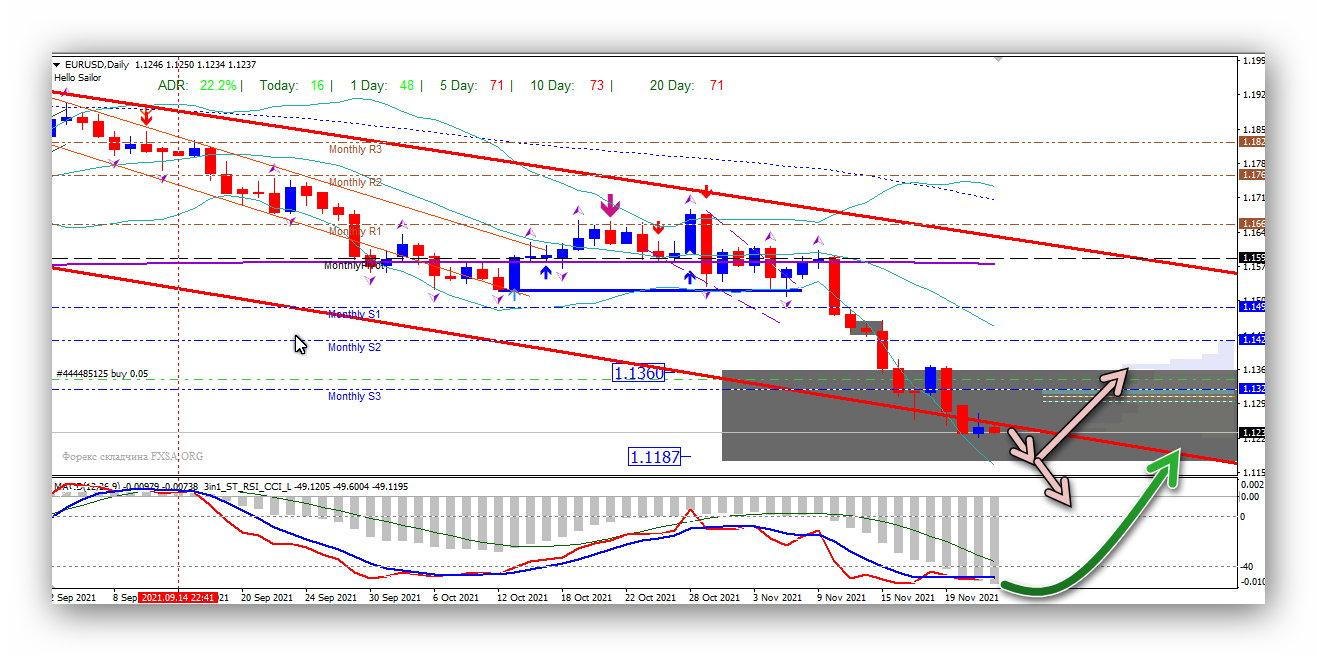Click the red double arrow near 8 Sep

(146, 117)
